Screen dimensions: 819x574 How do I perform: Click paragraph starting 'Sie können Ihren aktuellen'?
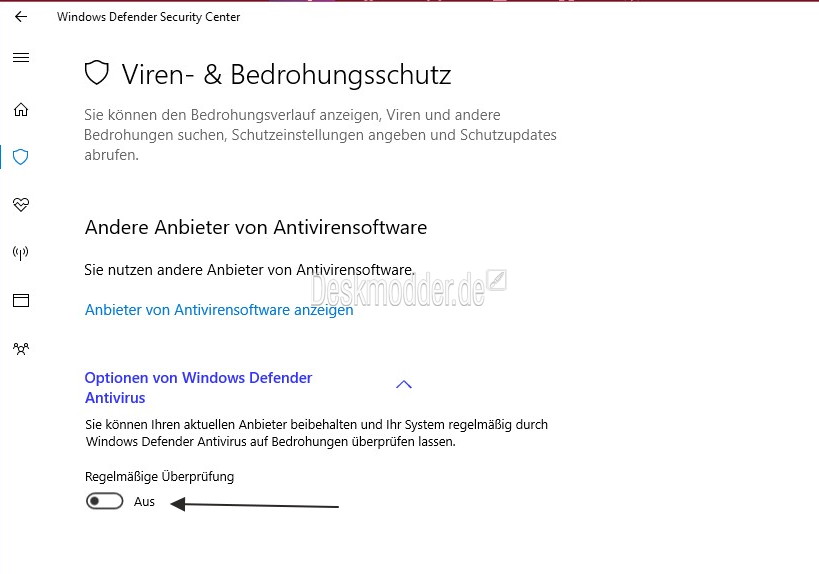click(317, 433)
